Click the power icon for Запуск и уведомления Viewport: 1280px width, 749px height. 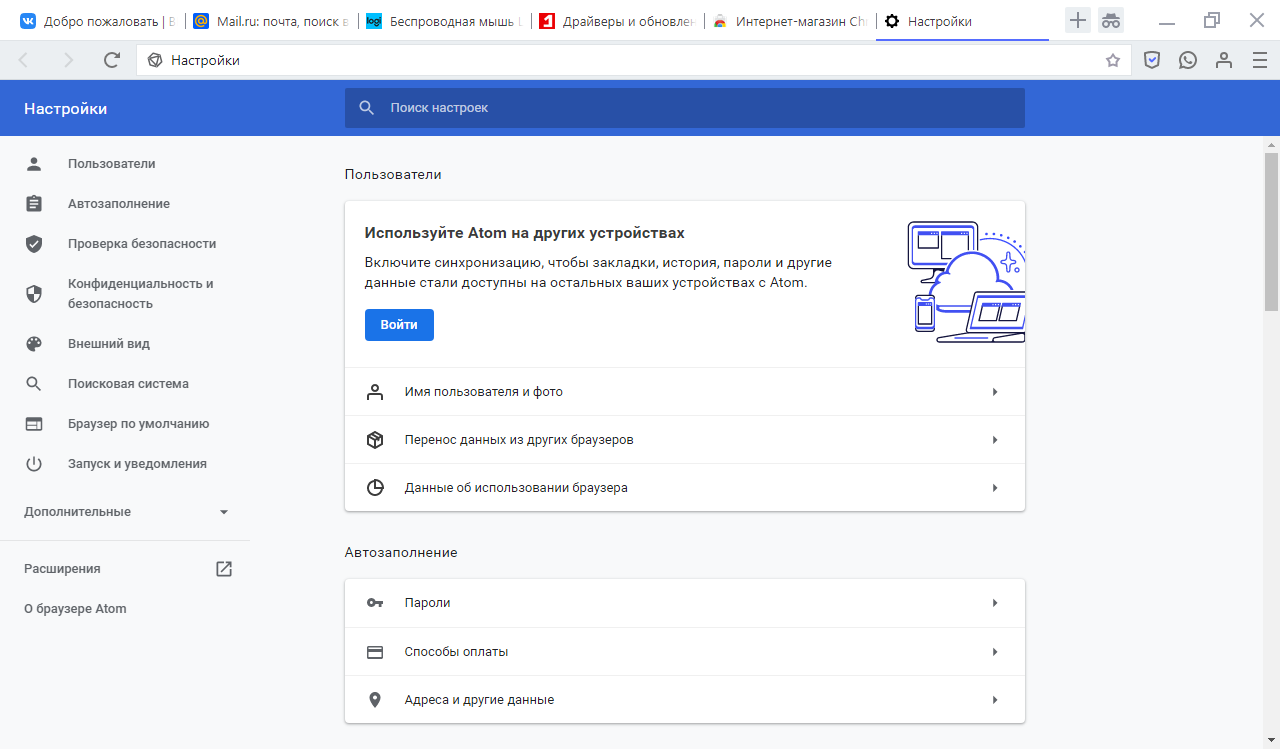34,463
